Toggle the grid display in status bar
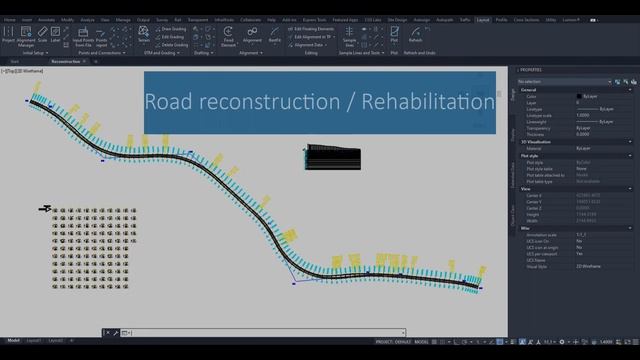Screen dimensions: 640x360 (434, 342)
